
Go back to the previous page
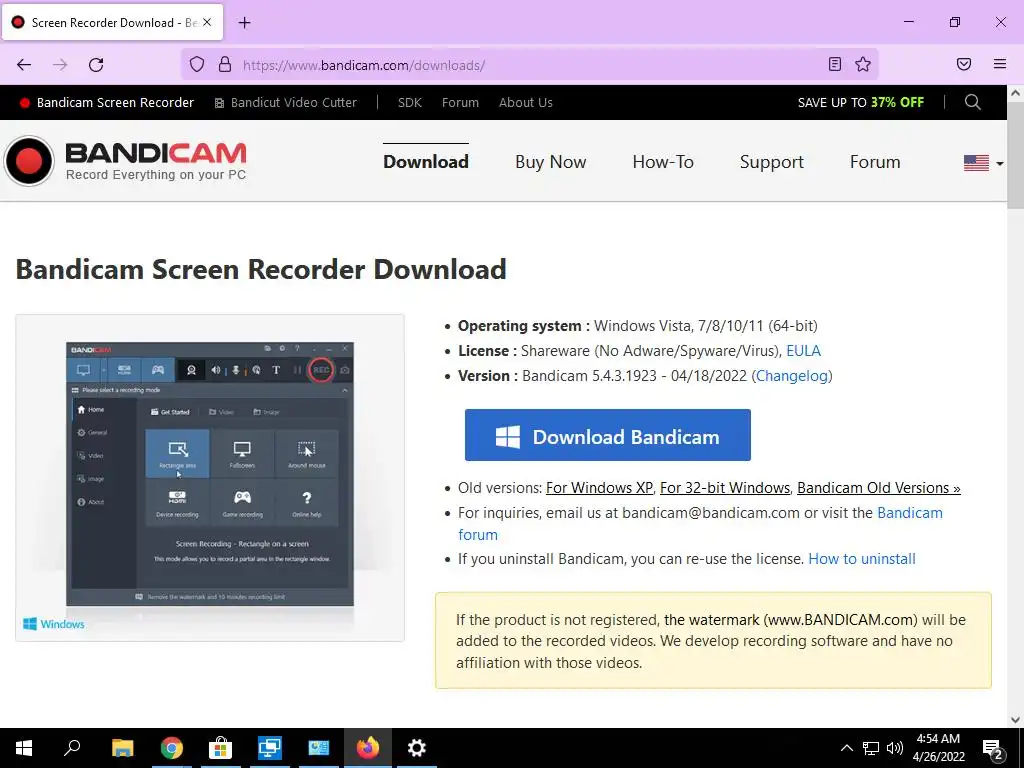point(24,65)
